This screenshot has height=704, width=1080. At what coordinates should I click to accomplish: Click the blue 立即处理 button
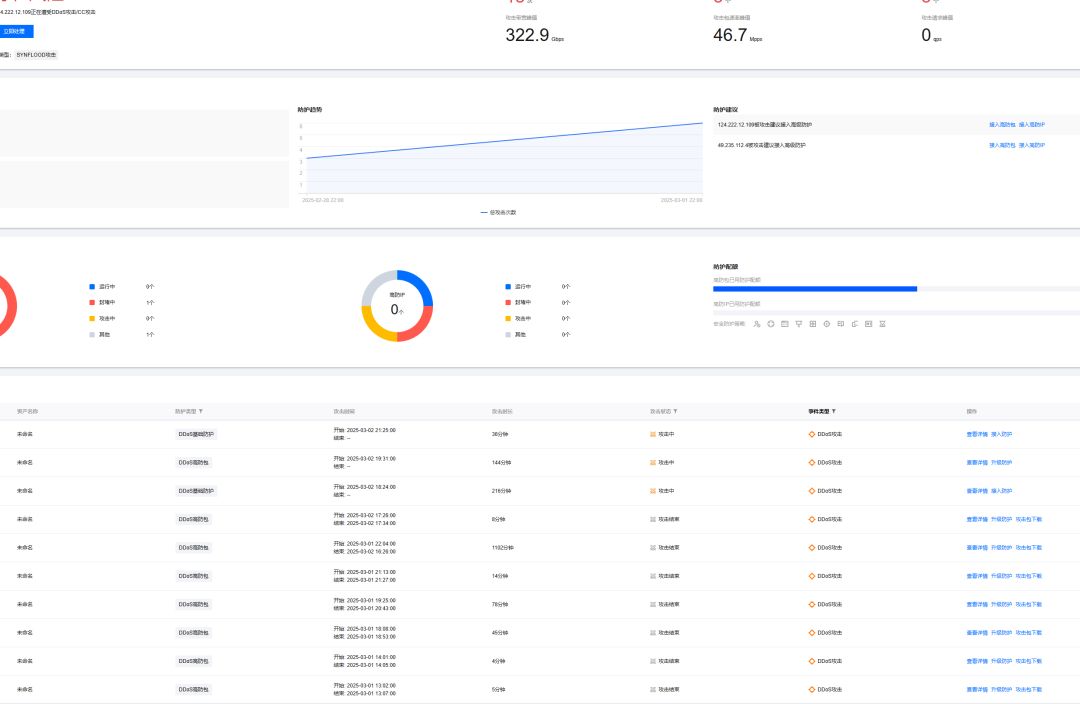[15, 32]
